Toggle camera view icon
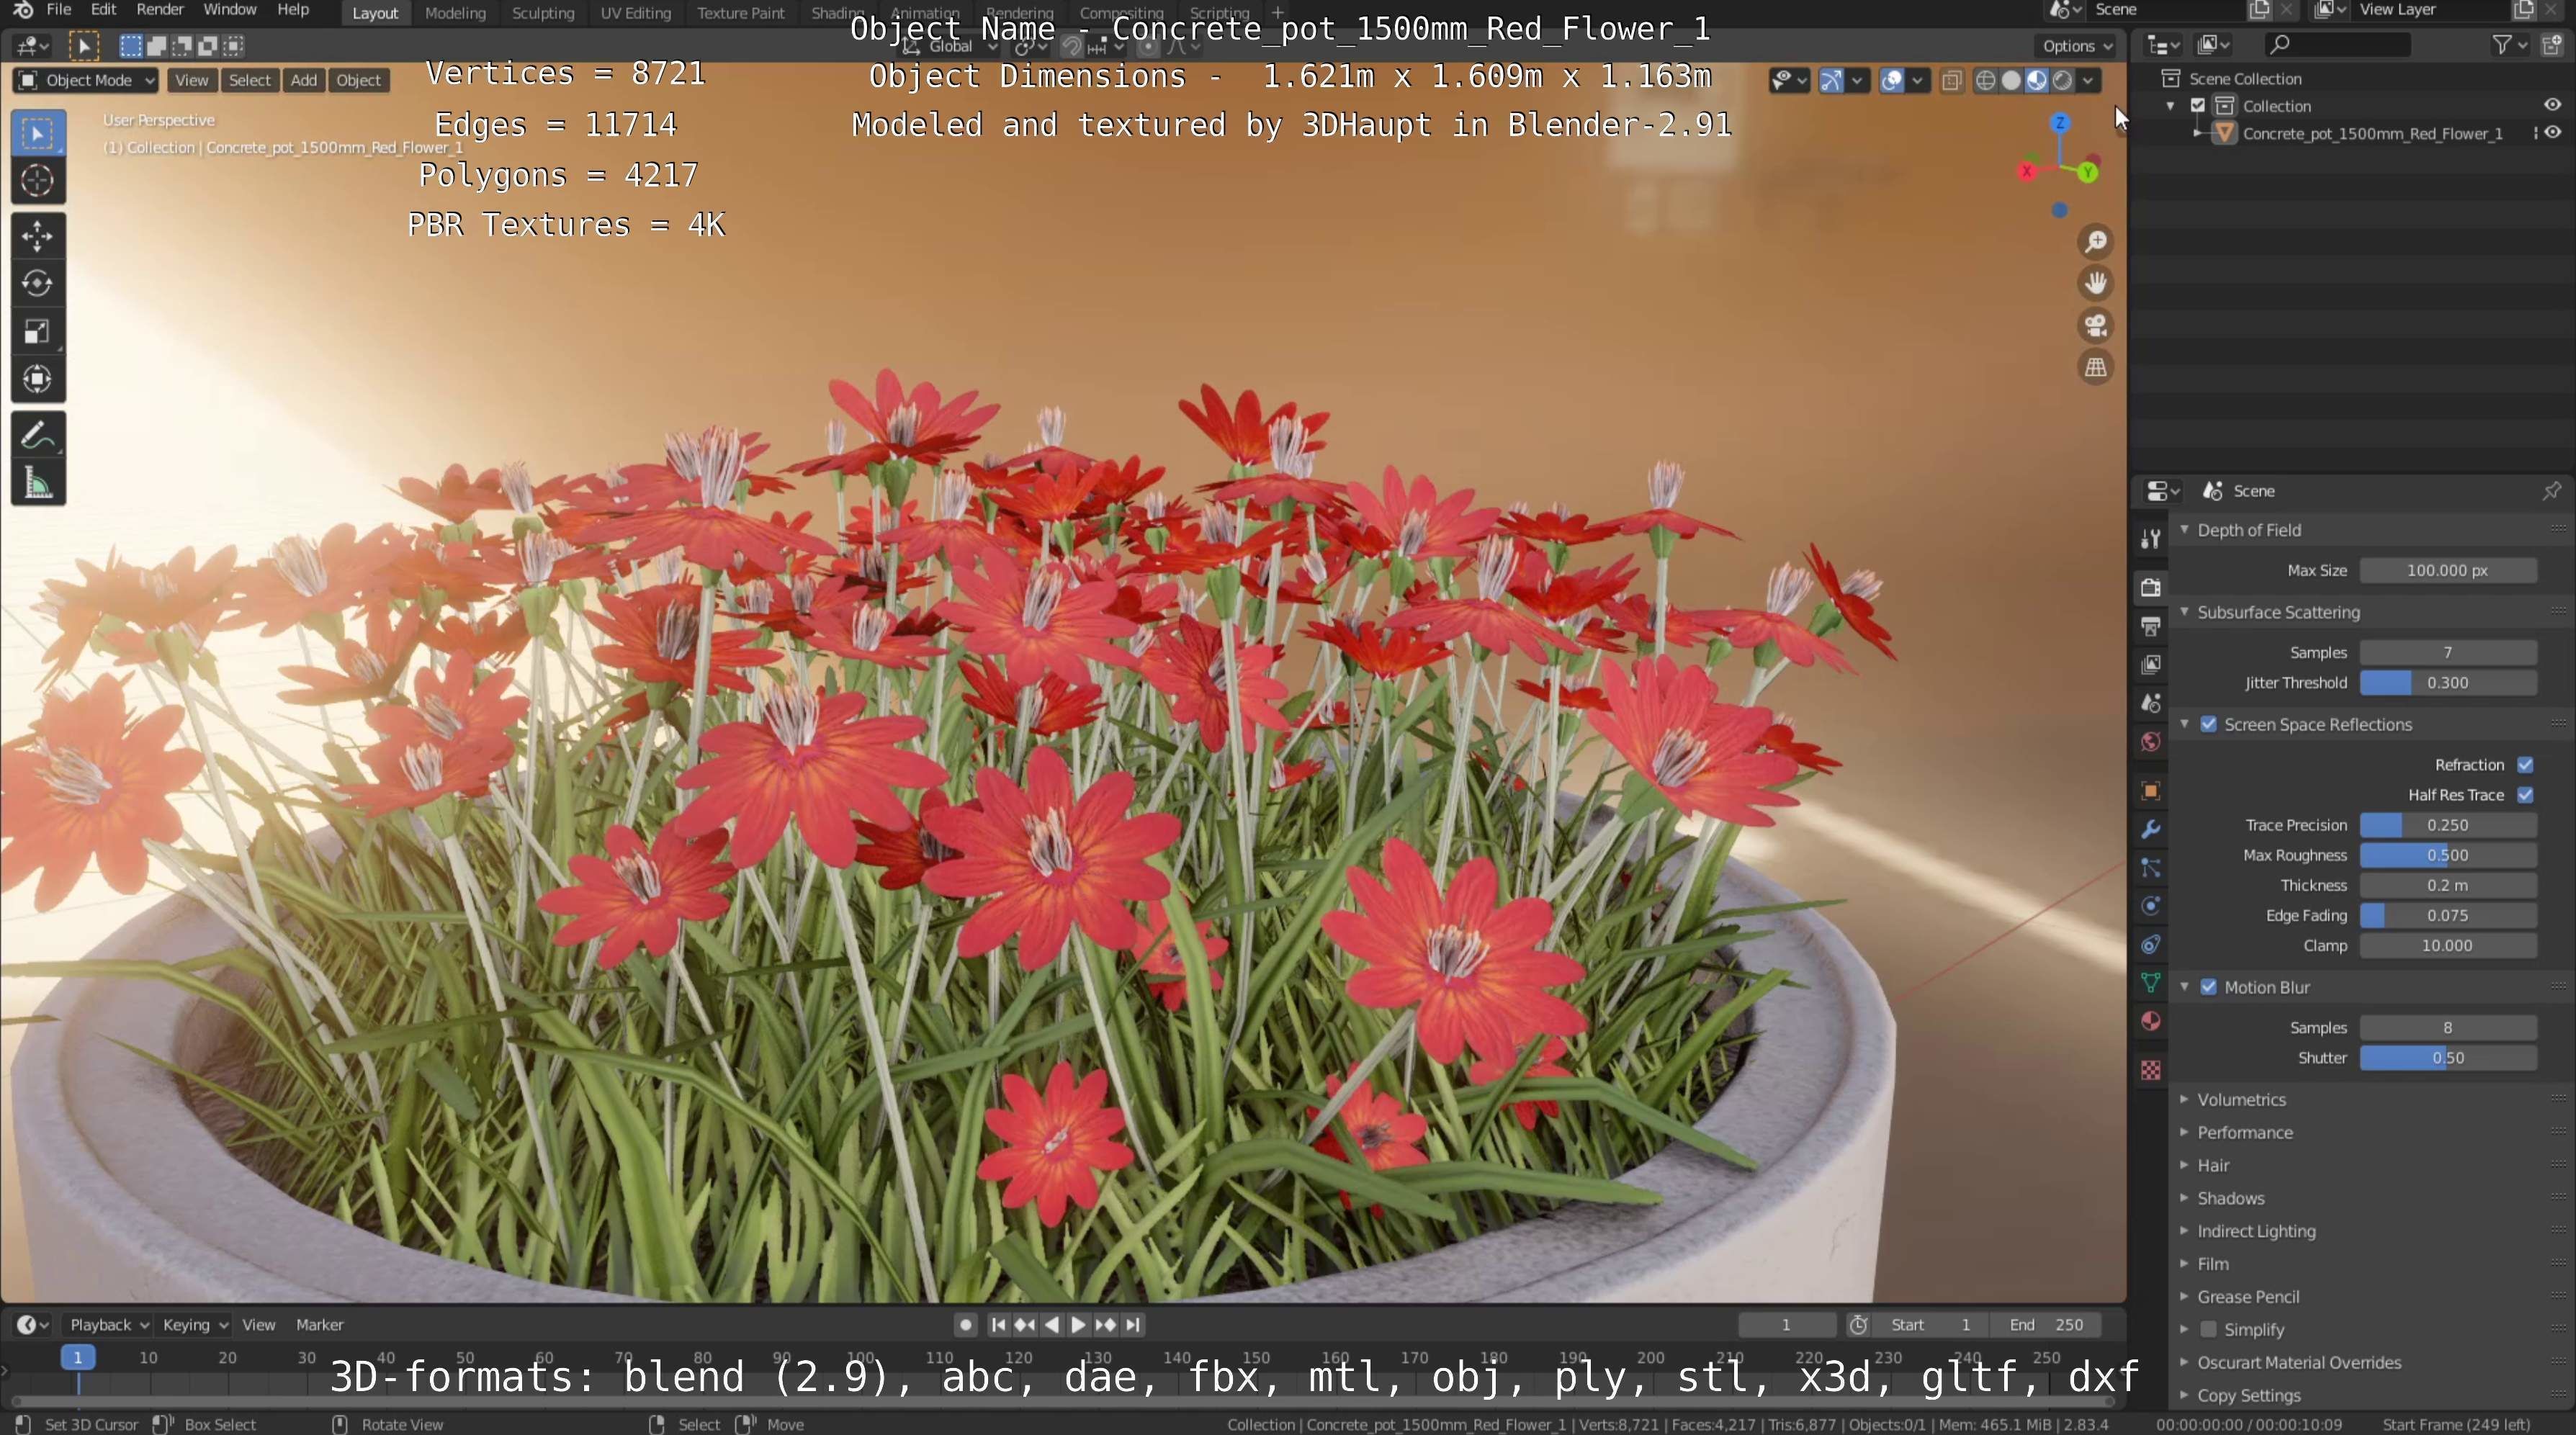This screenshot has width=2576, height=1435. 2095,326
